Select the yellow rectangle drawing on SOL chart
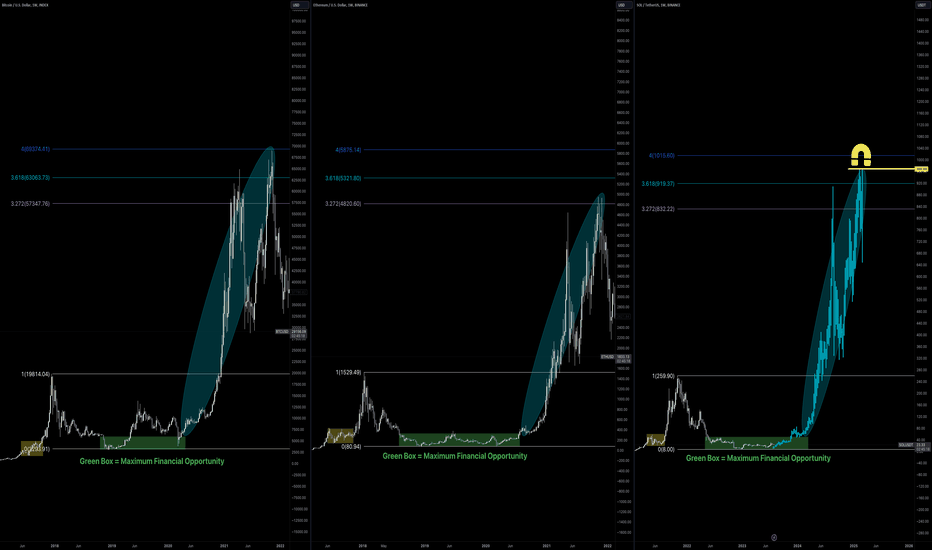This screenshot has height=550, width=932. [656, 440]
